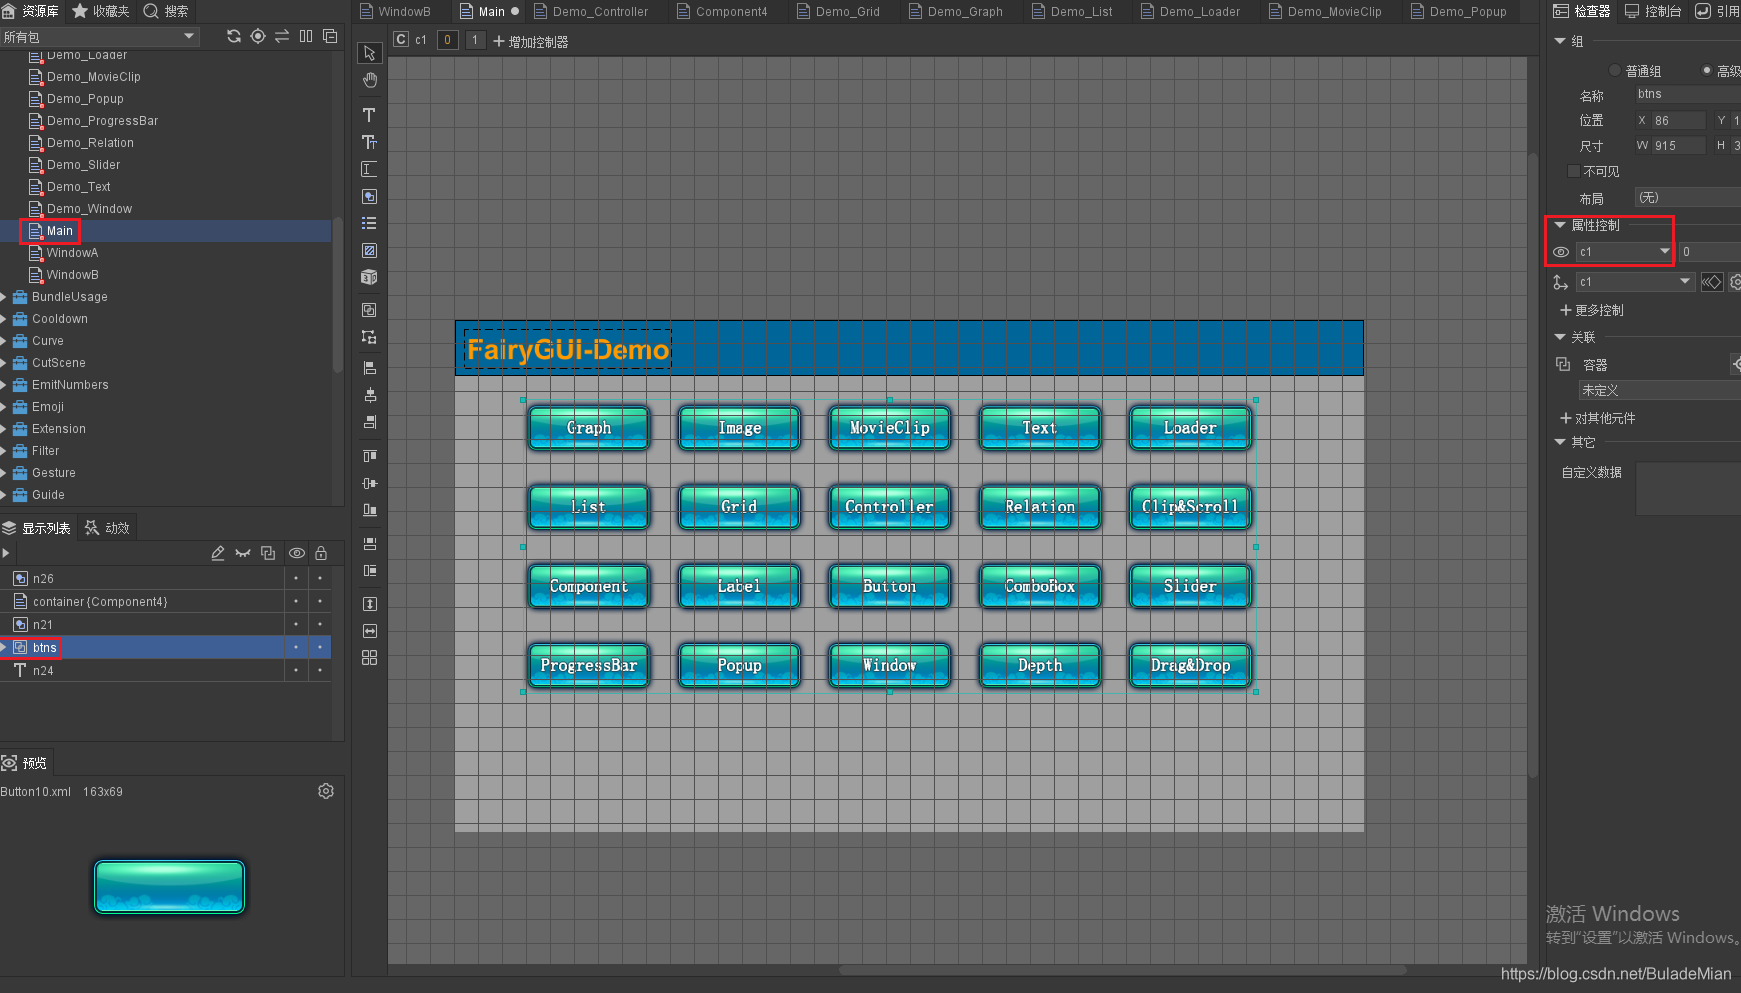The image size is (1741, 993).
Task: Select the input text tool
Action: [x=369, y=168]
